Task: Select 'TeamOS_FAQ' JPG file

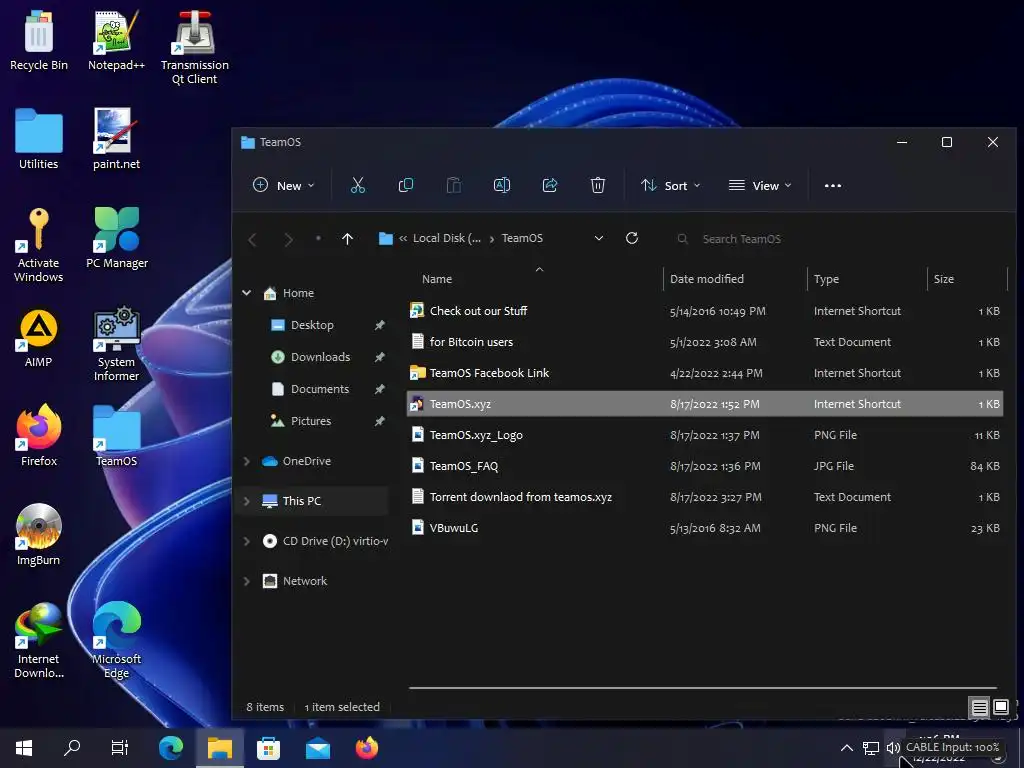Action: pyautogui.click(x=705, y=466)
